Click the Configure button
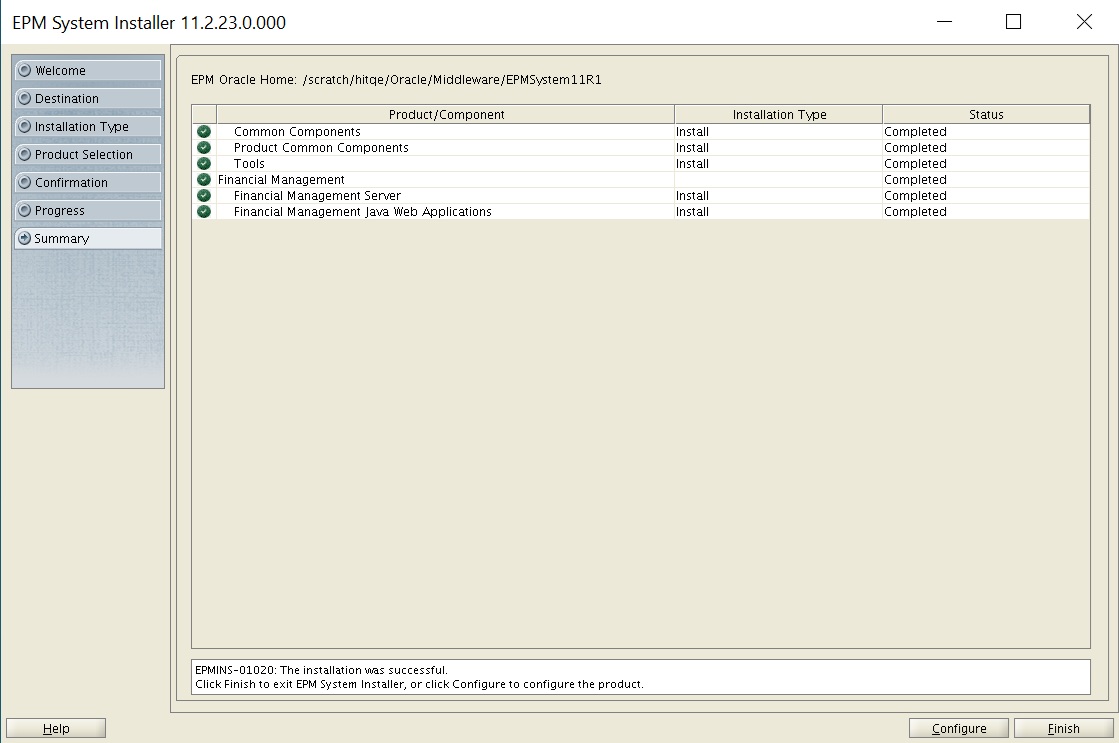The height and width of the screenshot is (743, 1119). click(958, 728)
